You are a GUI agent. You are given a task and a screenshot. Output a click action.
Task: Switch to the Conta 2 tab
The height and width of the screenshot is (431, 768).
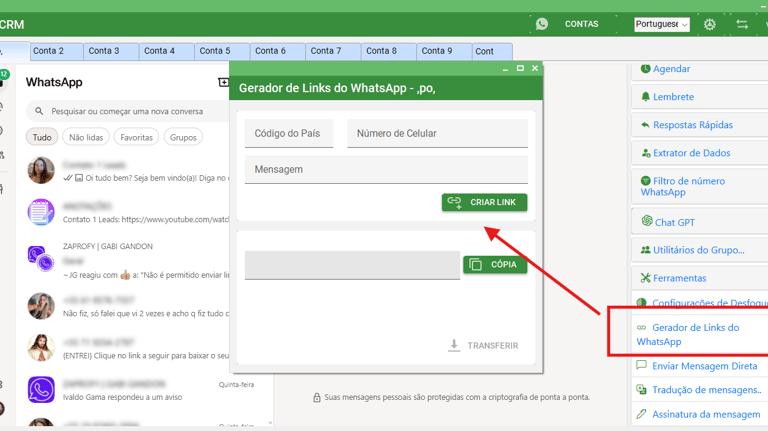(56, 51)
